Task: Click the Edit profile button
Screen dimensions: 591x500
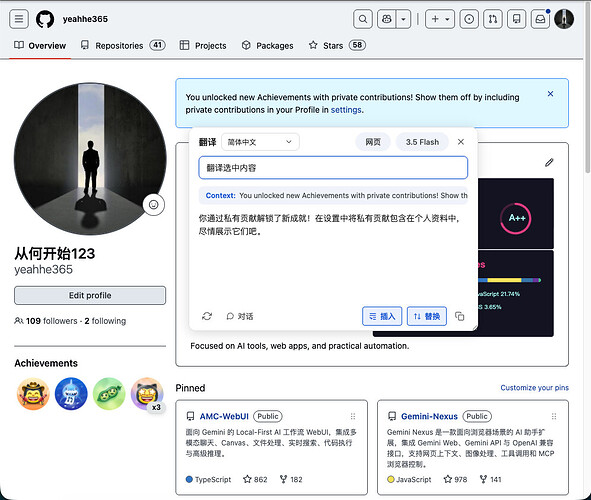Action: point(90,295)
